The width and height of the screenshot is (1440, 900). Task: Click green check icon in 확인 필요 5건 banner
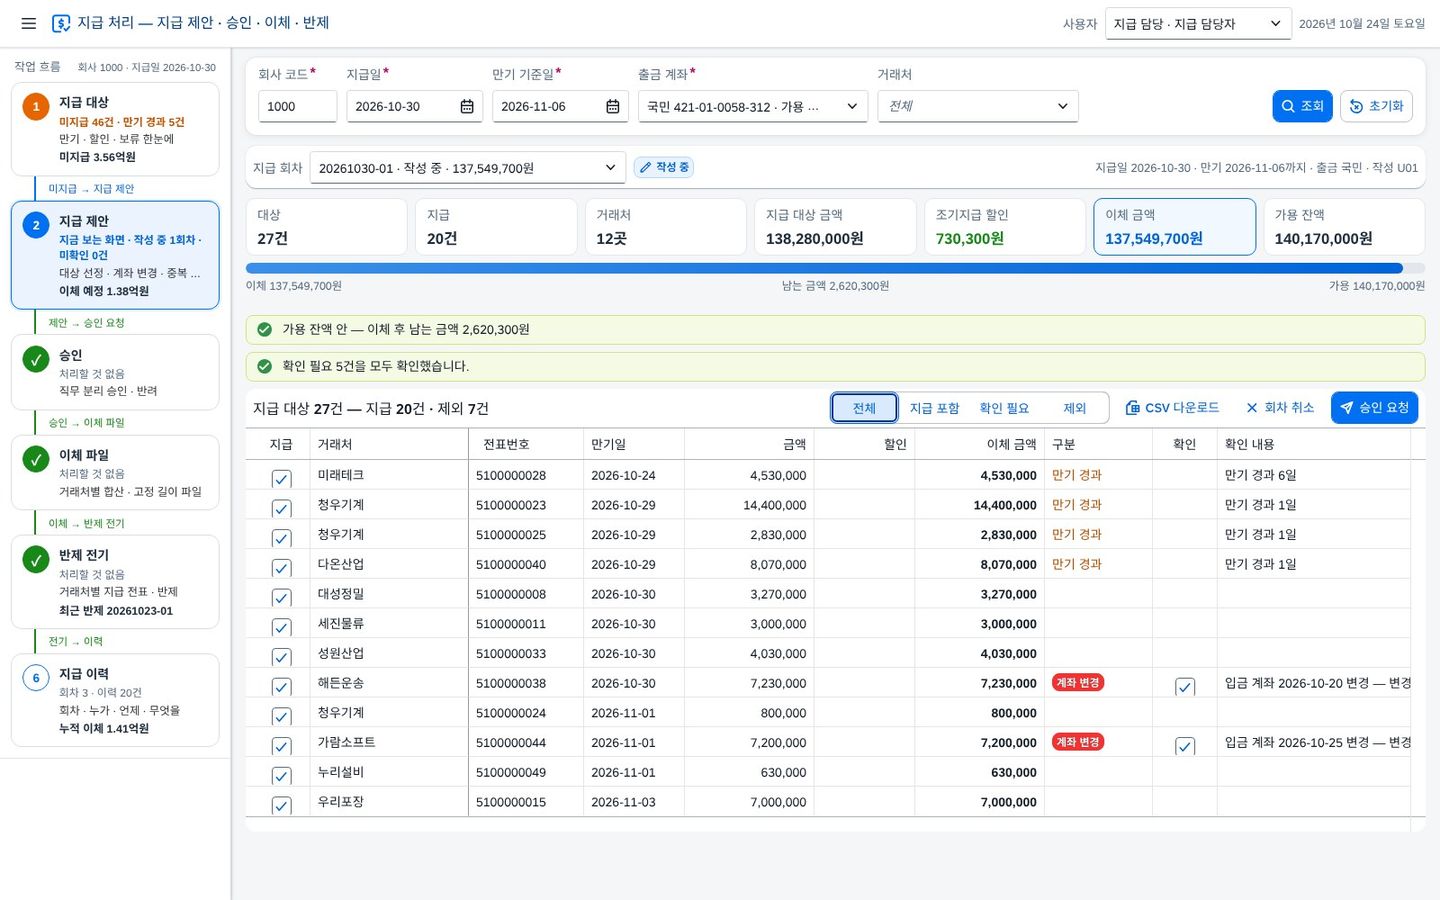coord(265,366)
